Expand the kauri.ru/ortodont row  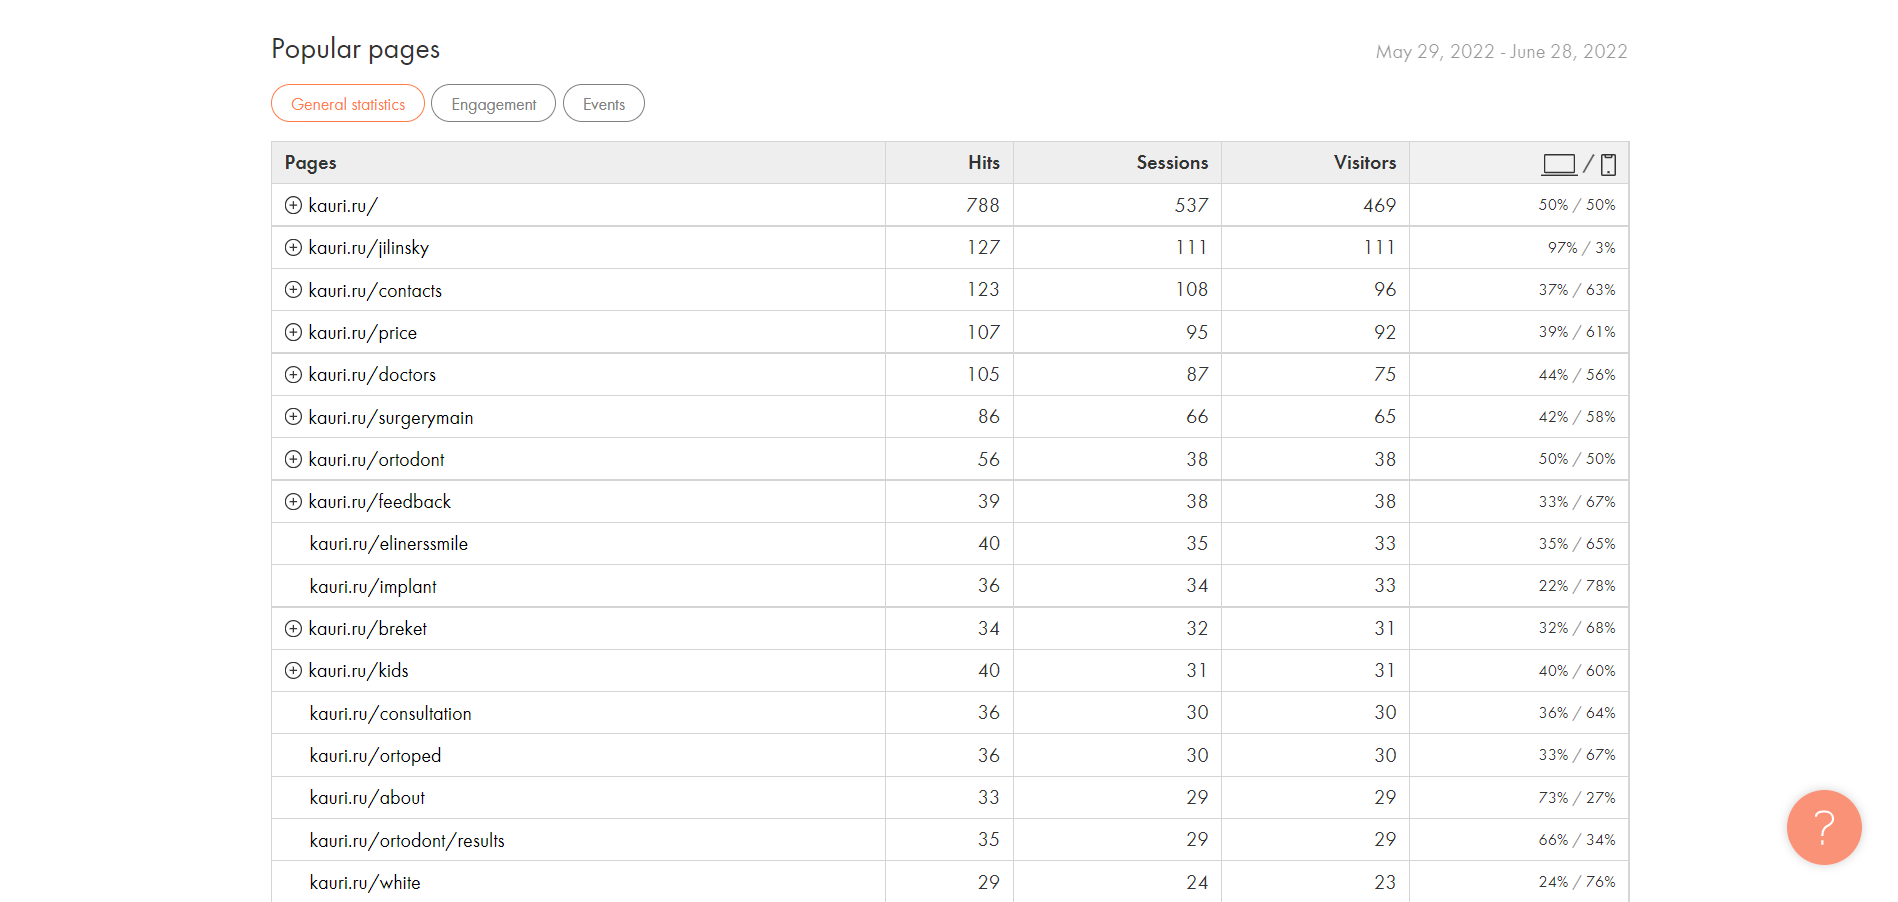tap(293, 459)
